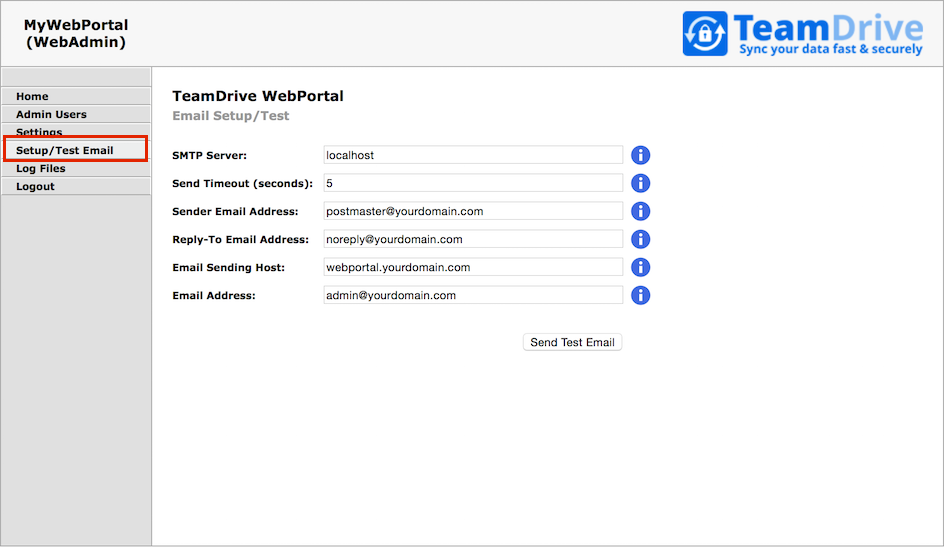944x547 pixels.
Task: Click the 'Sender Email Address:' label
Action: tap(235, 211)
